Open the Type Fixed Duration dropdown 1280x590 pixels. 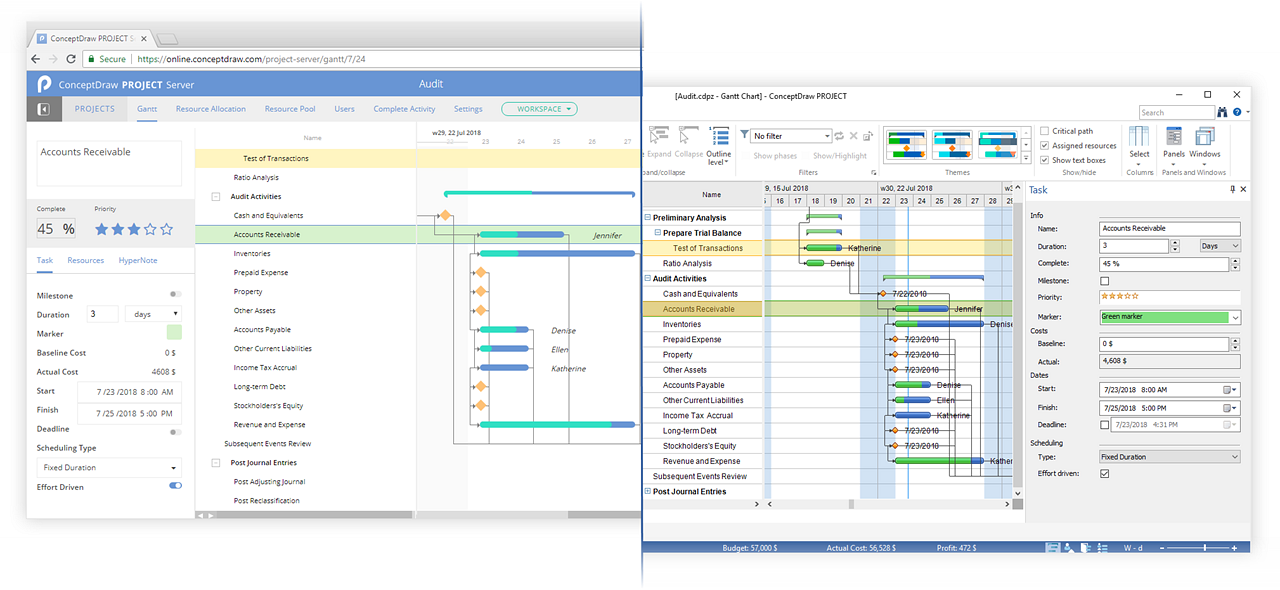(x=1169, y=457)
